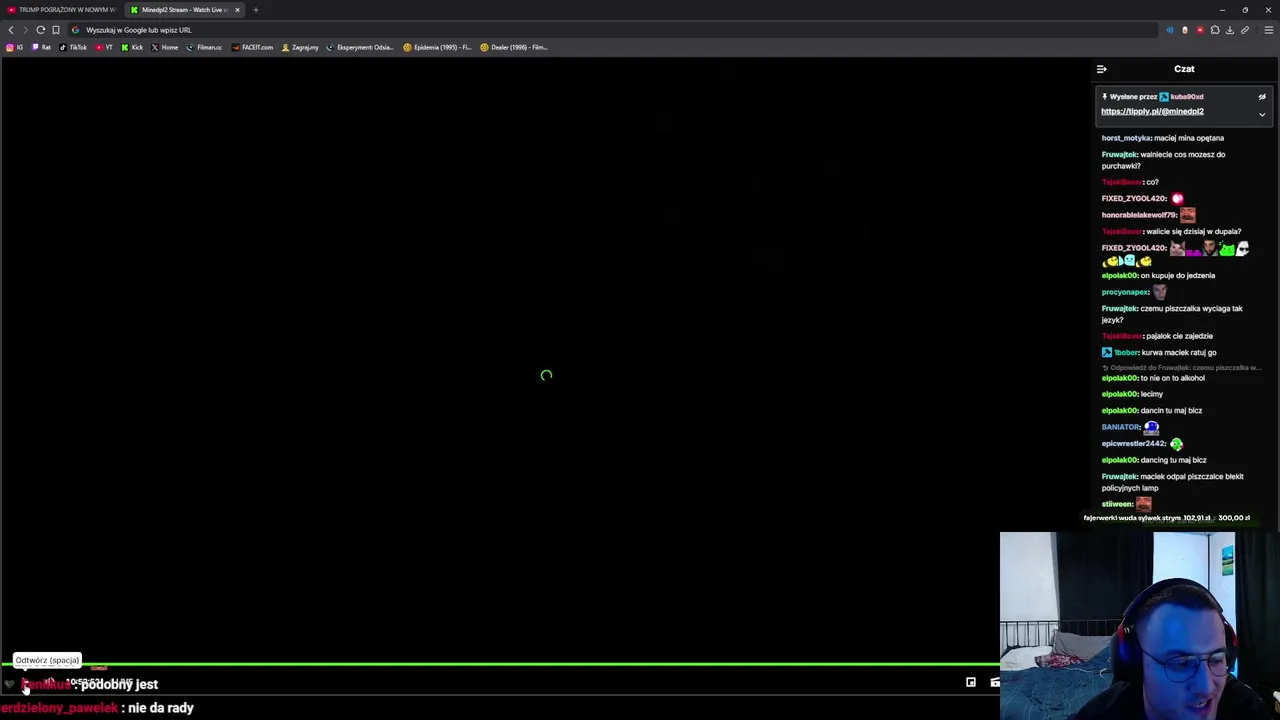Seek on the green stream progress bar

click(x=500, y=664)
